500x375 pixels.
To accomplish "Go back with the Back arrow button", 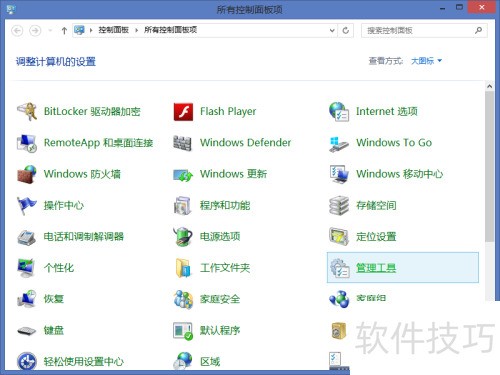I will click(x=17, y=31).
